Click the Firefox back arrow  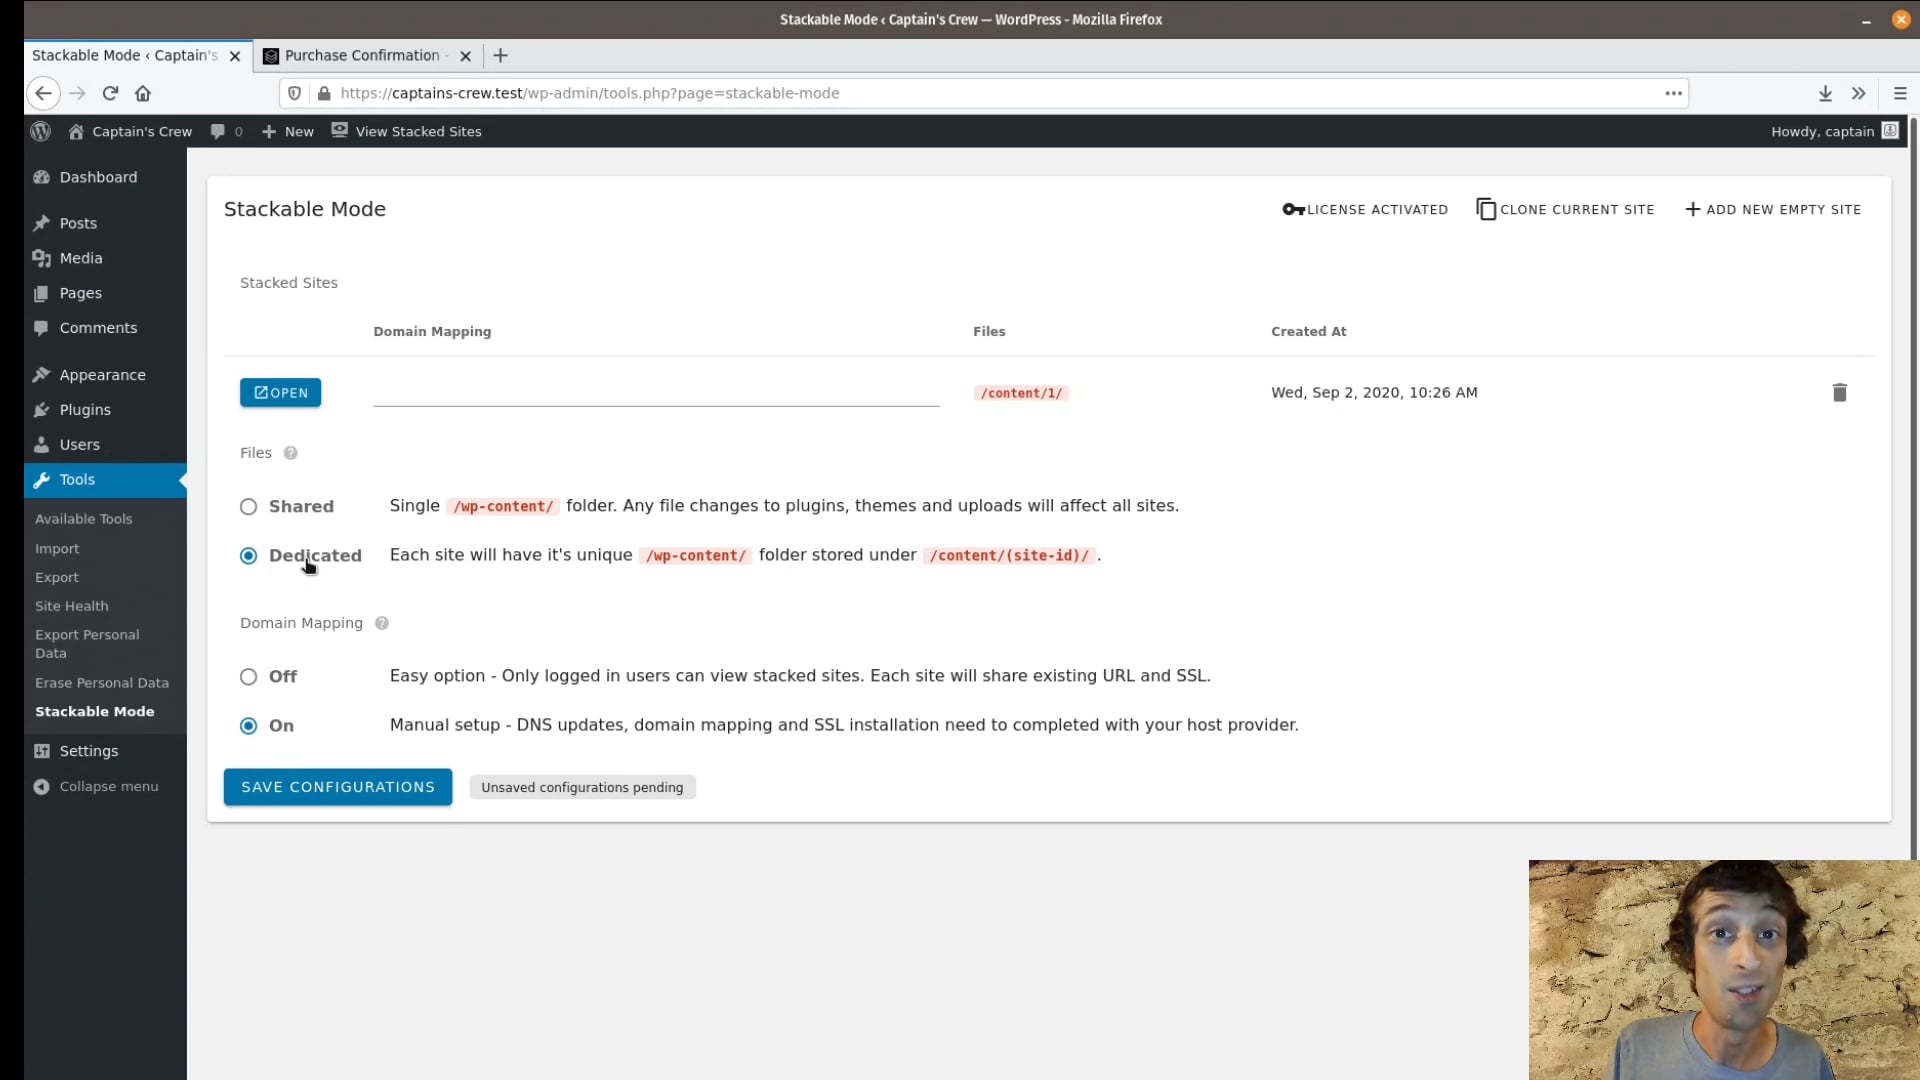click(x=43, y=93)
